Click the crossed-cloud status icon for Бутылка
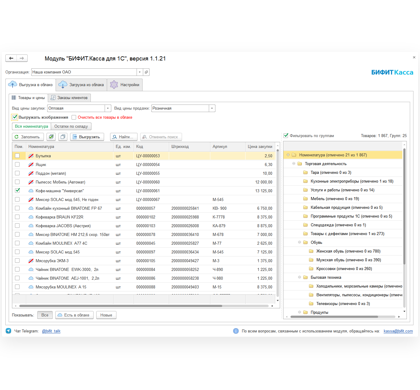The image size is (420, 390). pos(31,156)
